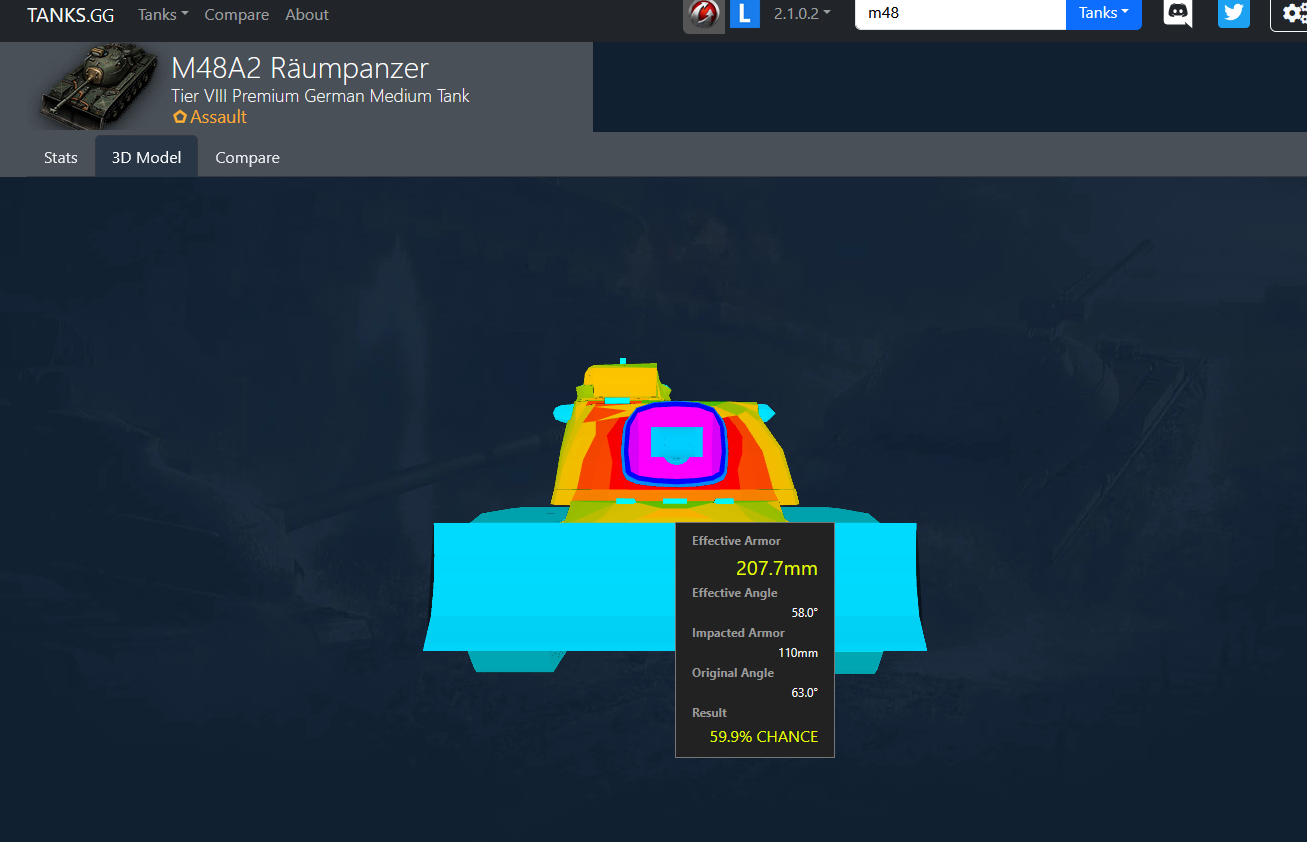Click the 59.9% CHANCE result text
The width and height of the screenshot is (1307, 842).
click(x=764, y=737)
